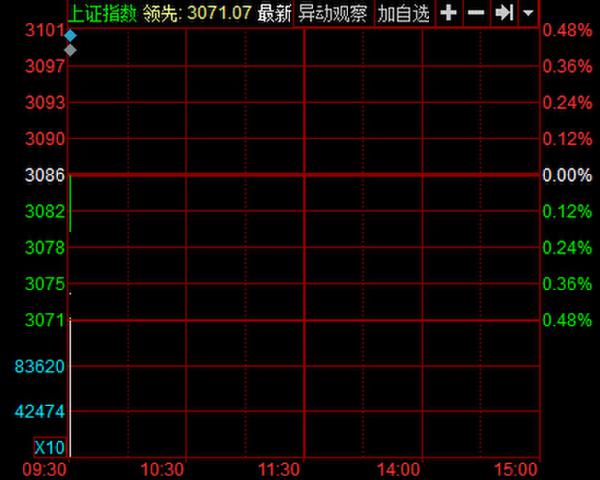This screenshot has height=480, width=600.
Task: Open the toolbar dropdown arrow
Action: point(528,13)
